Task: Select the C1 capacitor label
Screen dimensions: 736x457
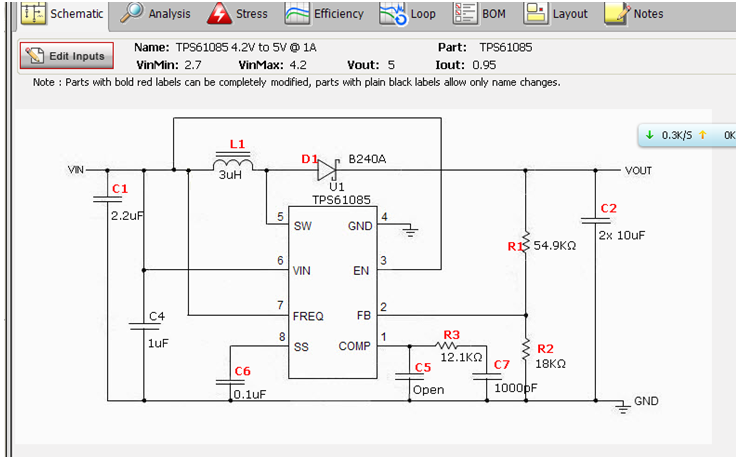Action: tap(120, 189)
